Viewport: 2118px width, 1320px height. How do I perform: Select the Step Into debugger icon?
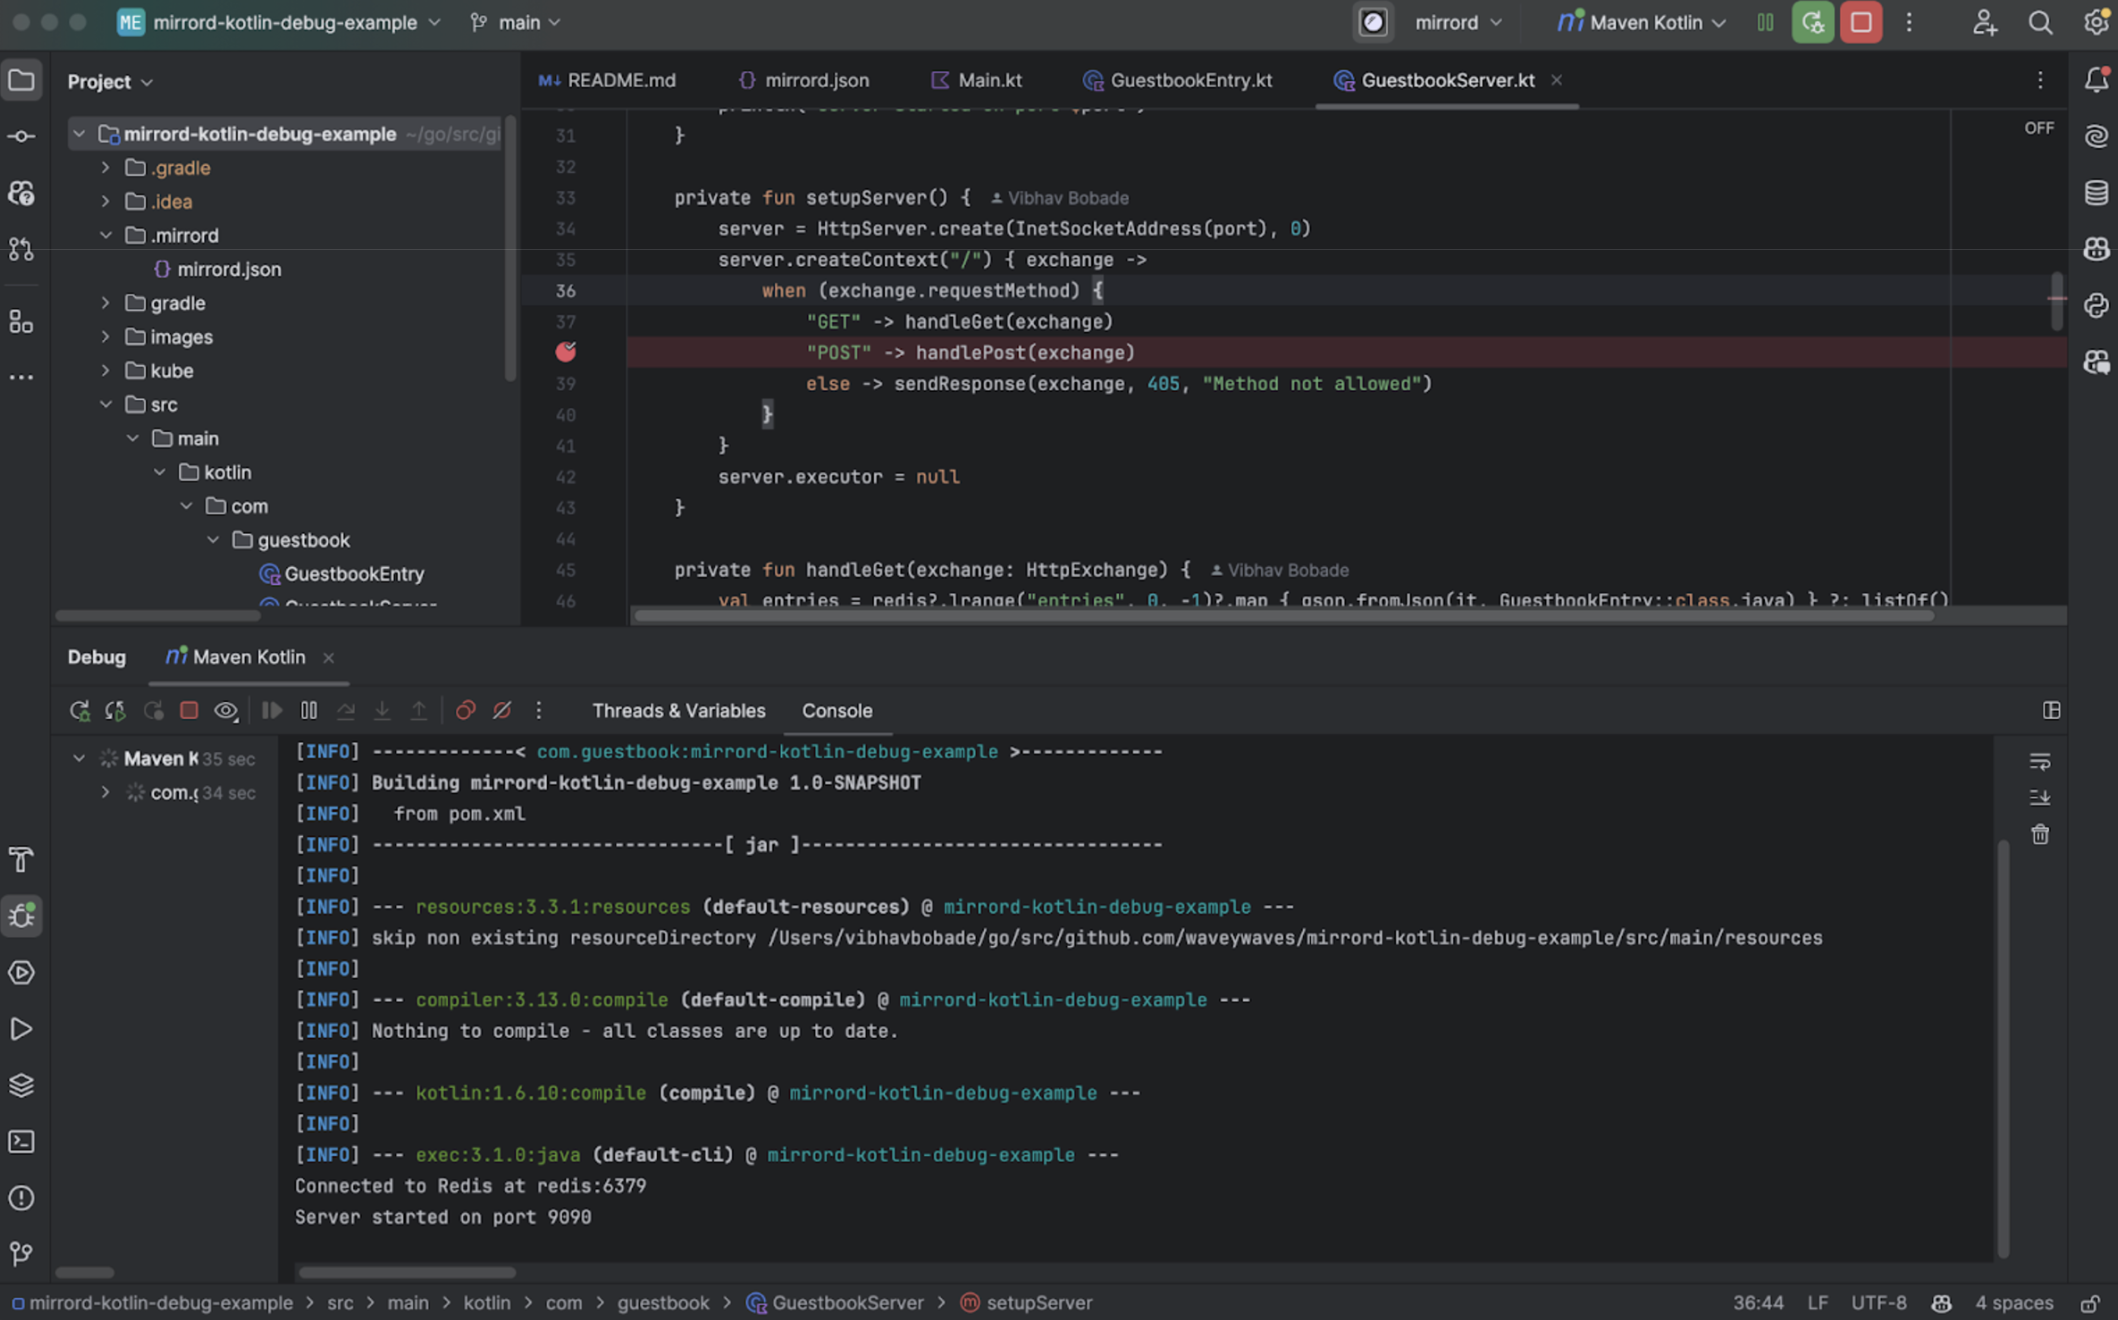382,710
